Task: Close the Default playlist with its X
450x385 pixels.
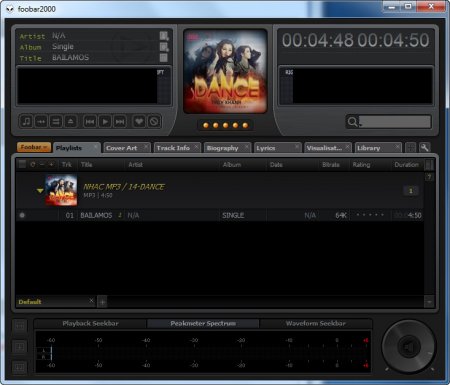Action: click(x=91, y=301)
